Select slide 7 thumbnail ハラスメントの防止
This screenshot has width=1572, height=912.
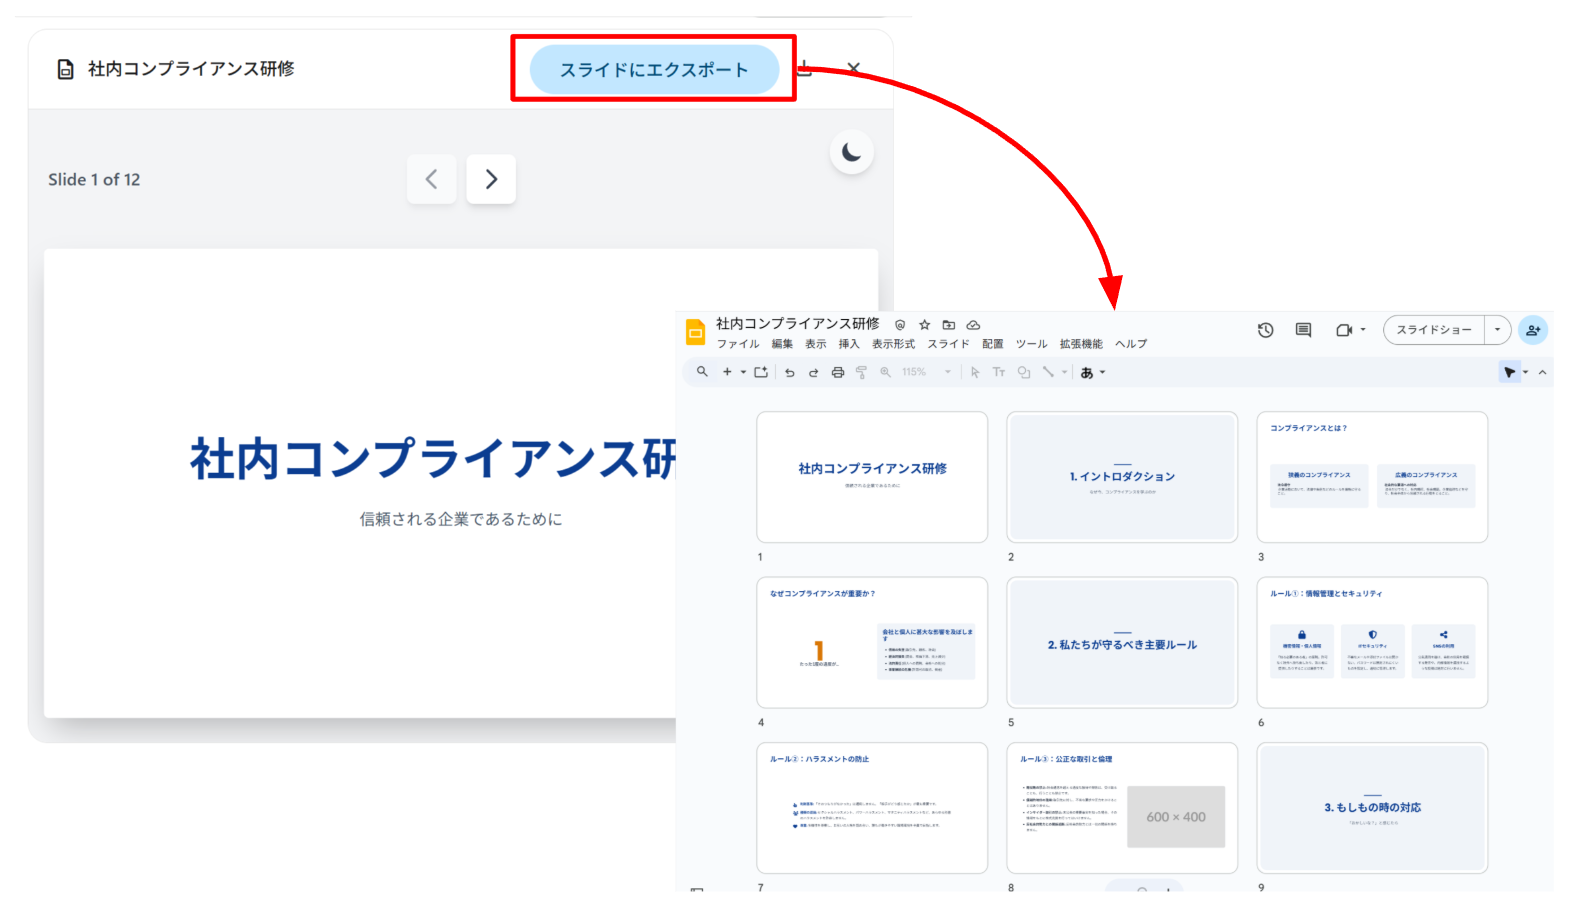[x=872, y=807]
